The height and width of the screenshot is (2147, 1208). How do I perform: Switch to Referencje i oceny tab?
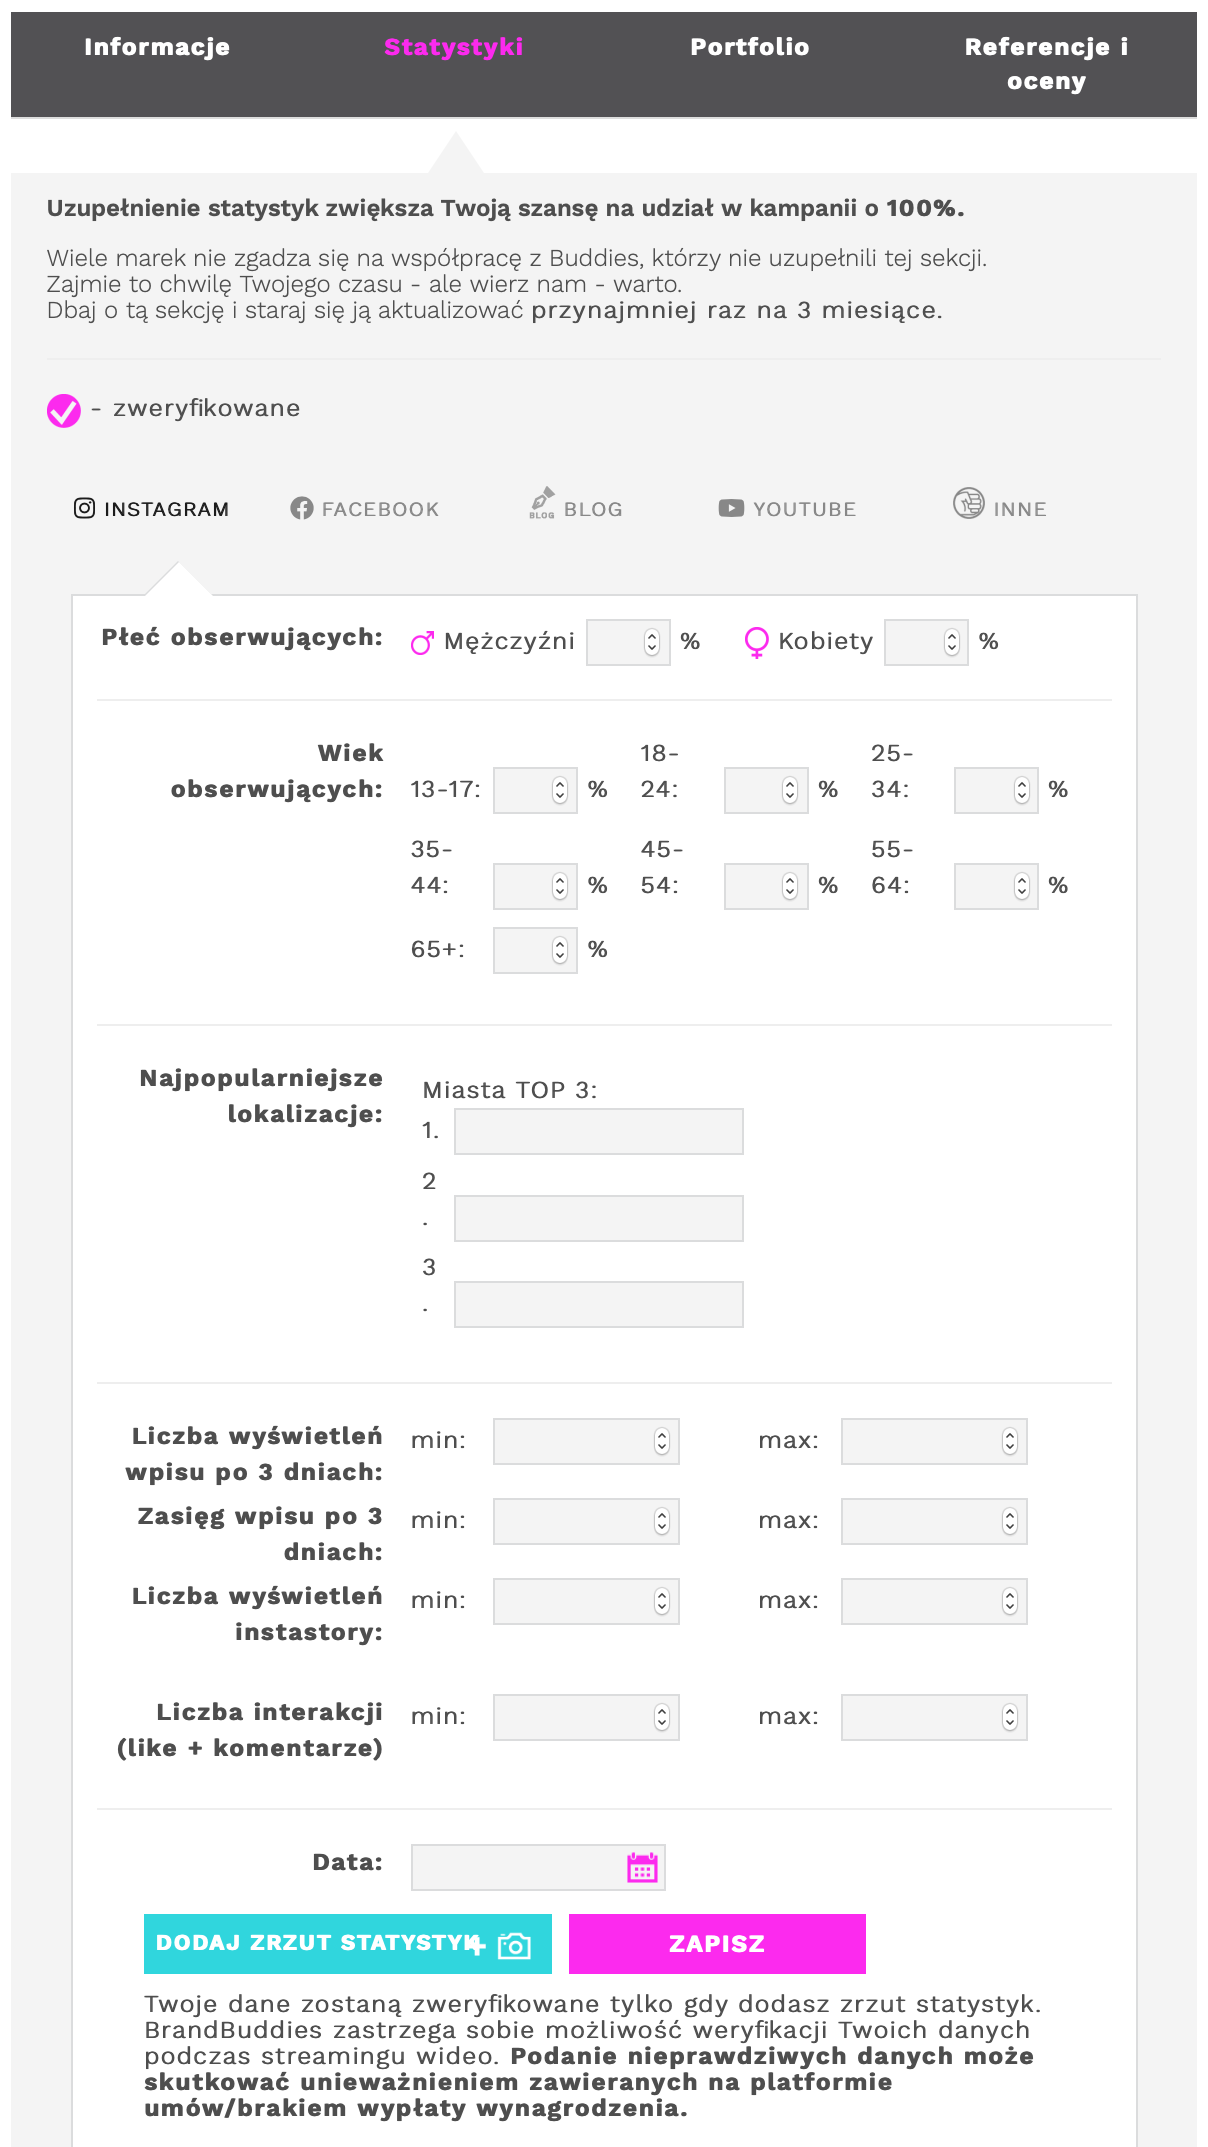[1046, 64]
